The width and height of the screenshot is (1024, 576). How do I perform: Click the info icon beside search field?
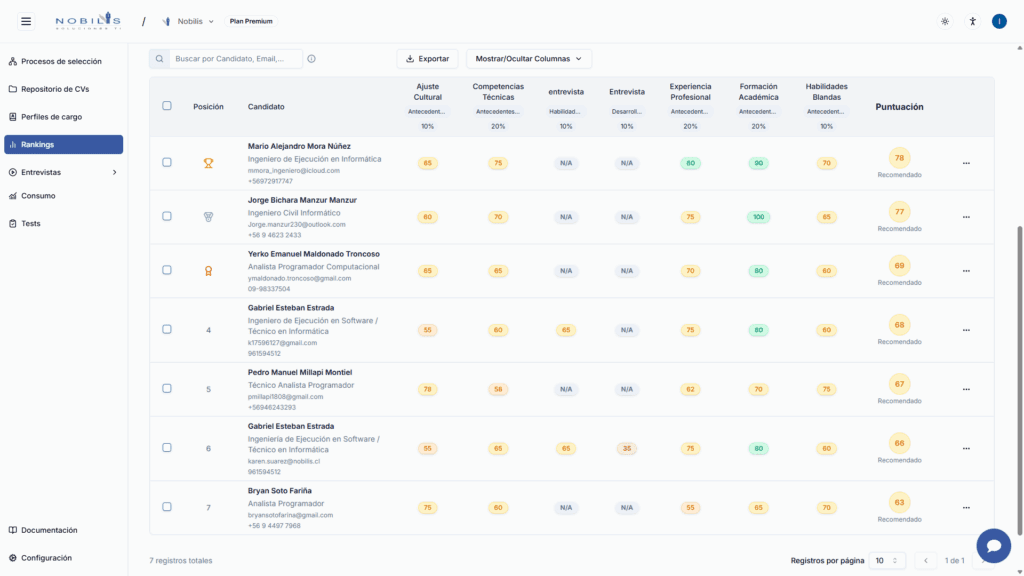[x=312, y=59]
